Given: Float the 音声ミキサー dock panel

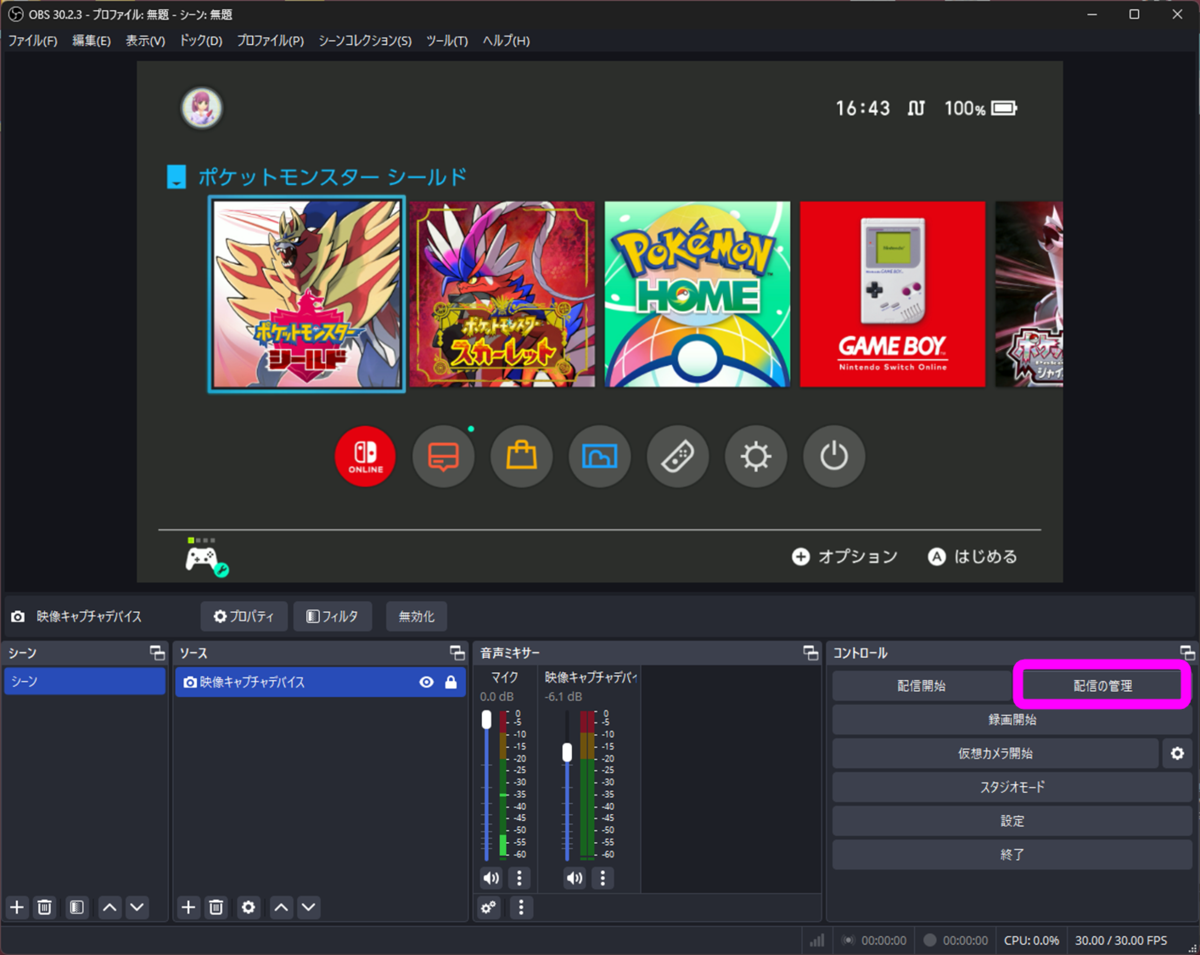Looking at the screenshot, I should [x=811, y=653].
